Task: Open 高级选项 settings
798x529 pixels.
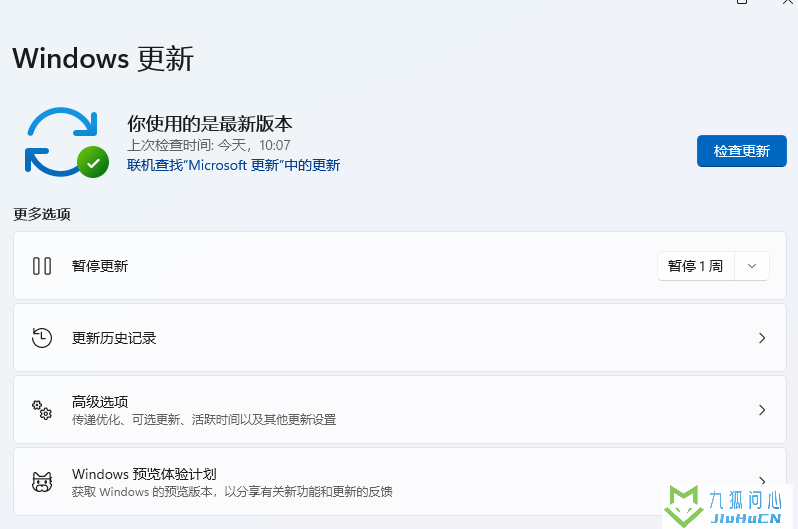Action: coord(400,410)
